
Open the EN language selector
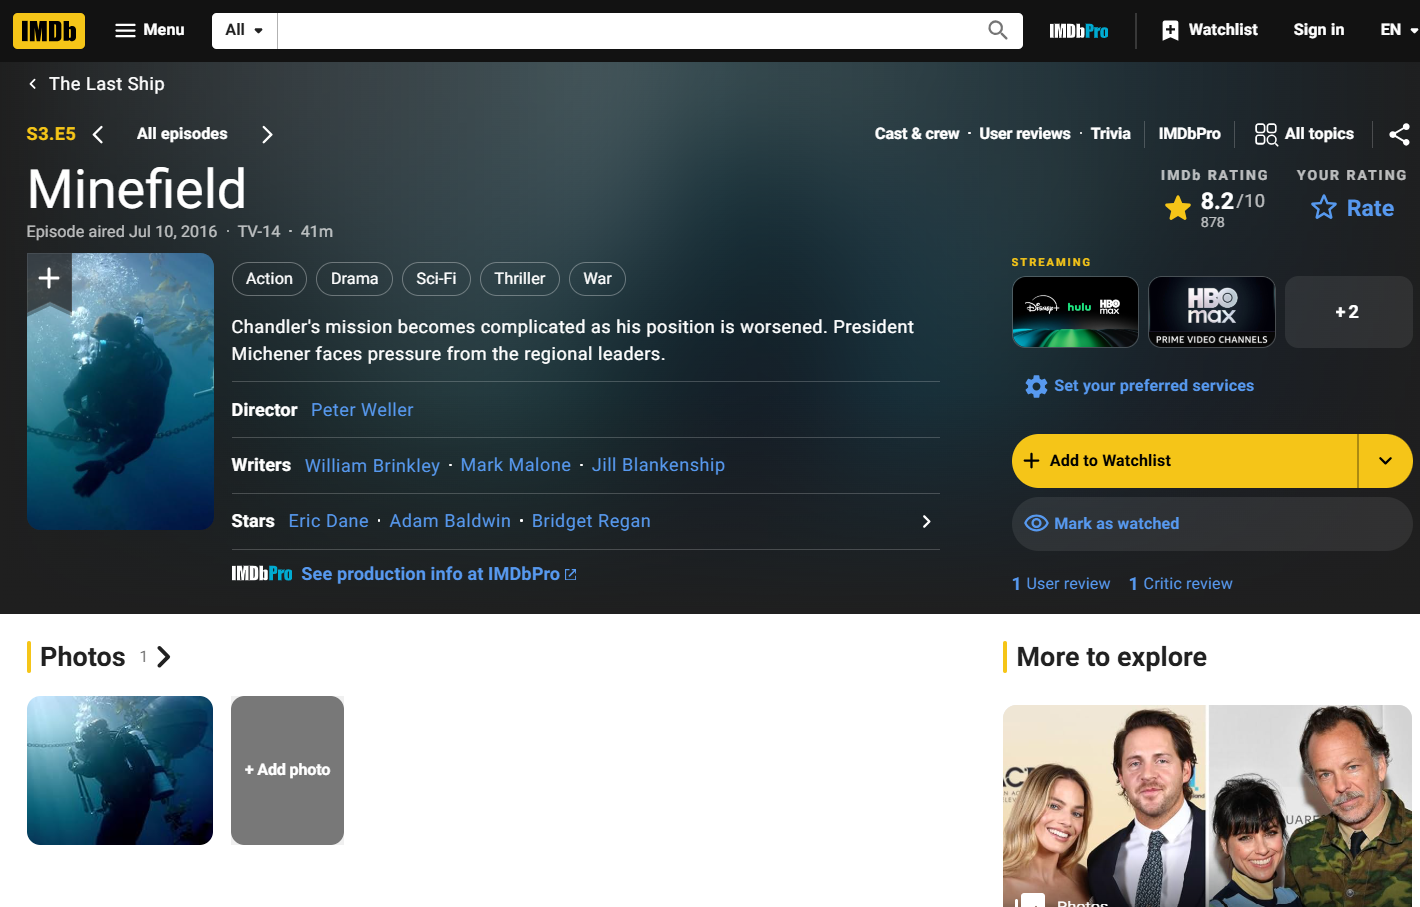(x=1397, y=30)
